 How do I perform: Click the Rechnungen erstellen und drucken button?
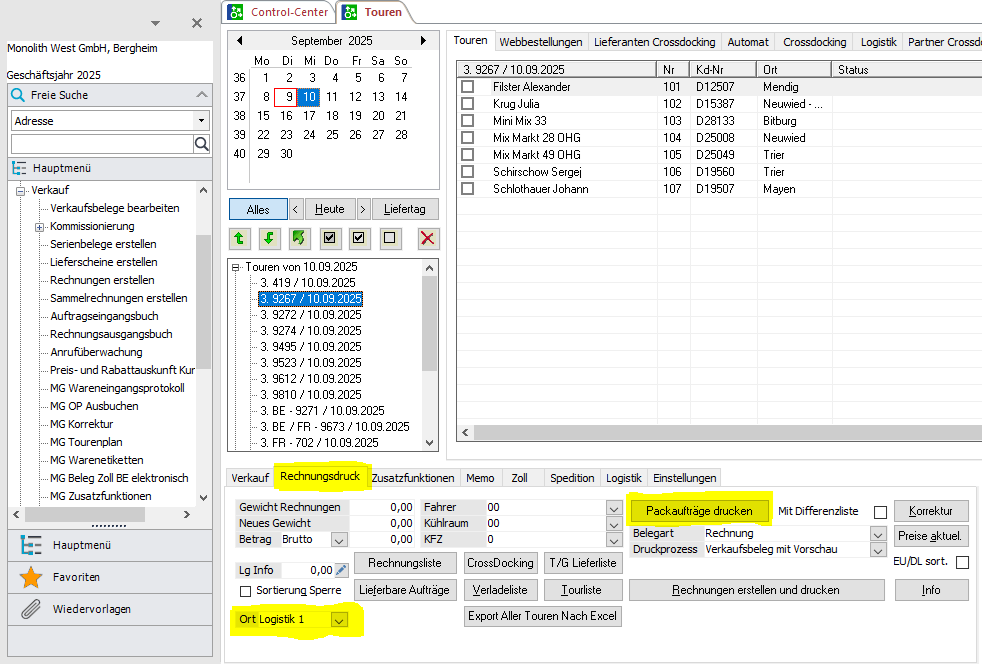[x=756, y=590]
